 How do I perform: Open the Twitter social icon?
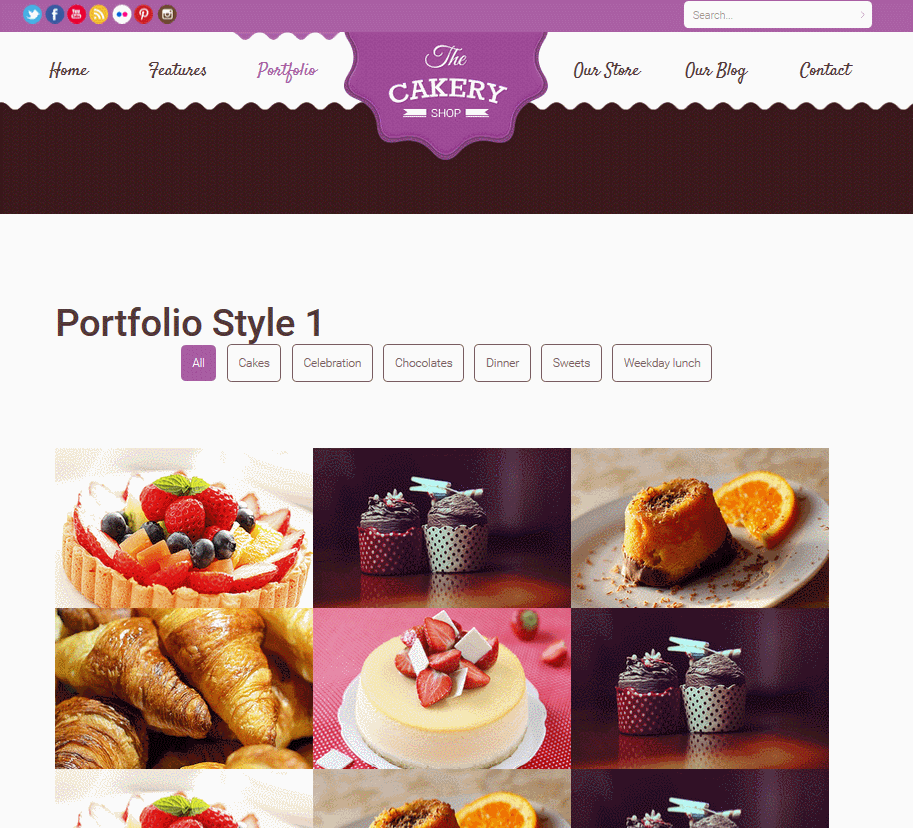pos(32,14)
